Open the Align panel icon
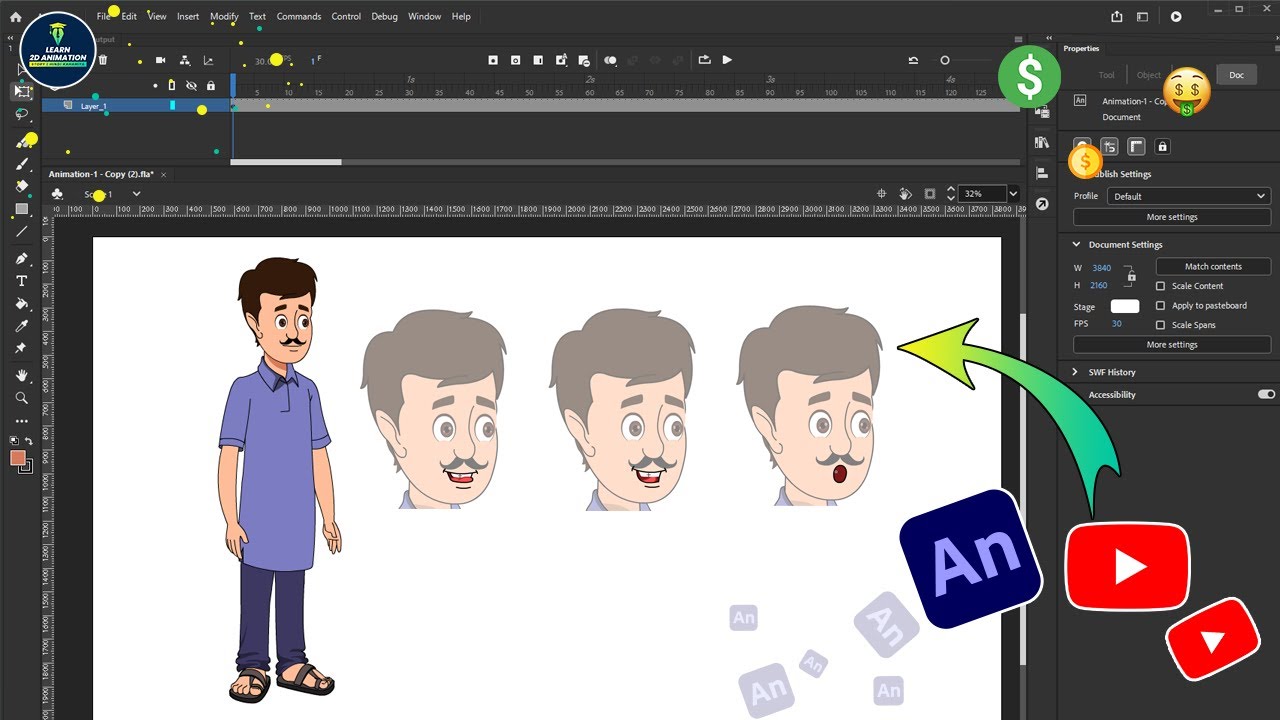The width and height of the screenshot is (1280, 720). tap(1042, 173)
